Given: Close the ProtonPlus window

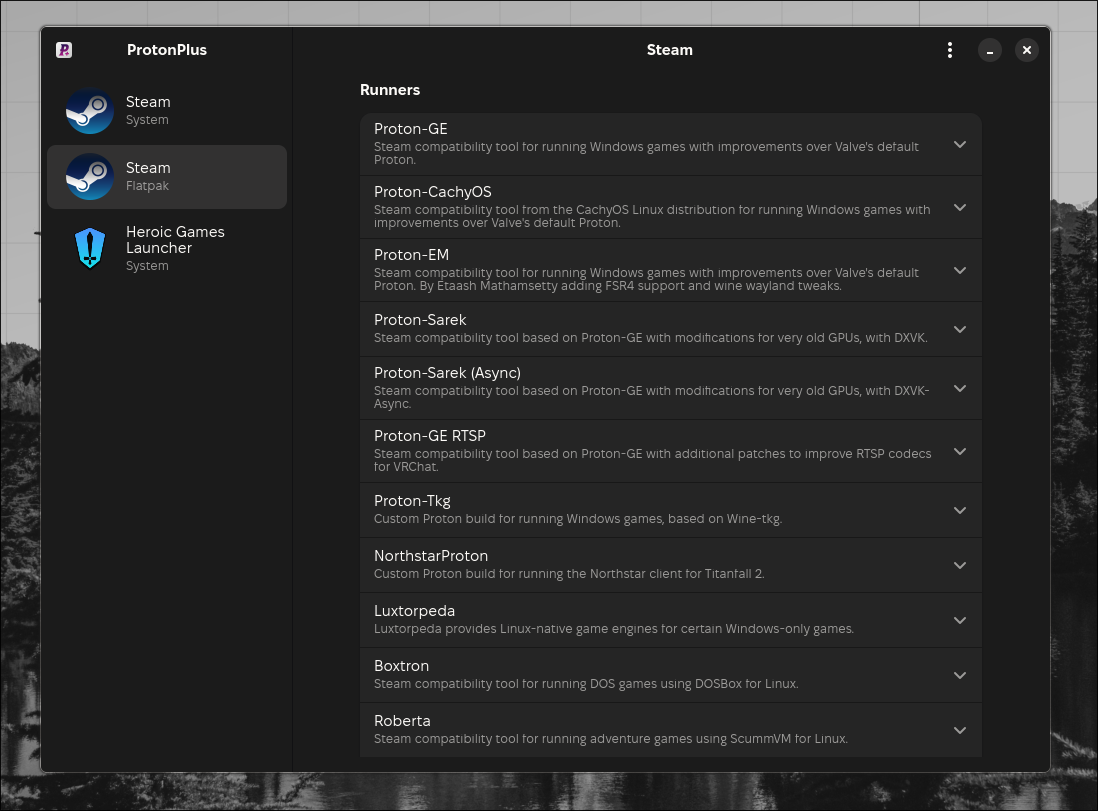Looking at the screenshot, I should pos(1026,50).
